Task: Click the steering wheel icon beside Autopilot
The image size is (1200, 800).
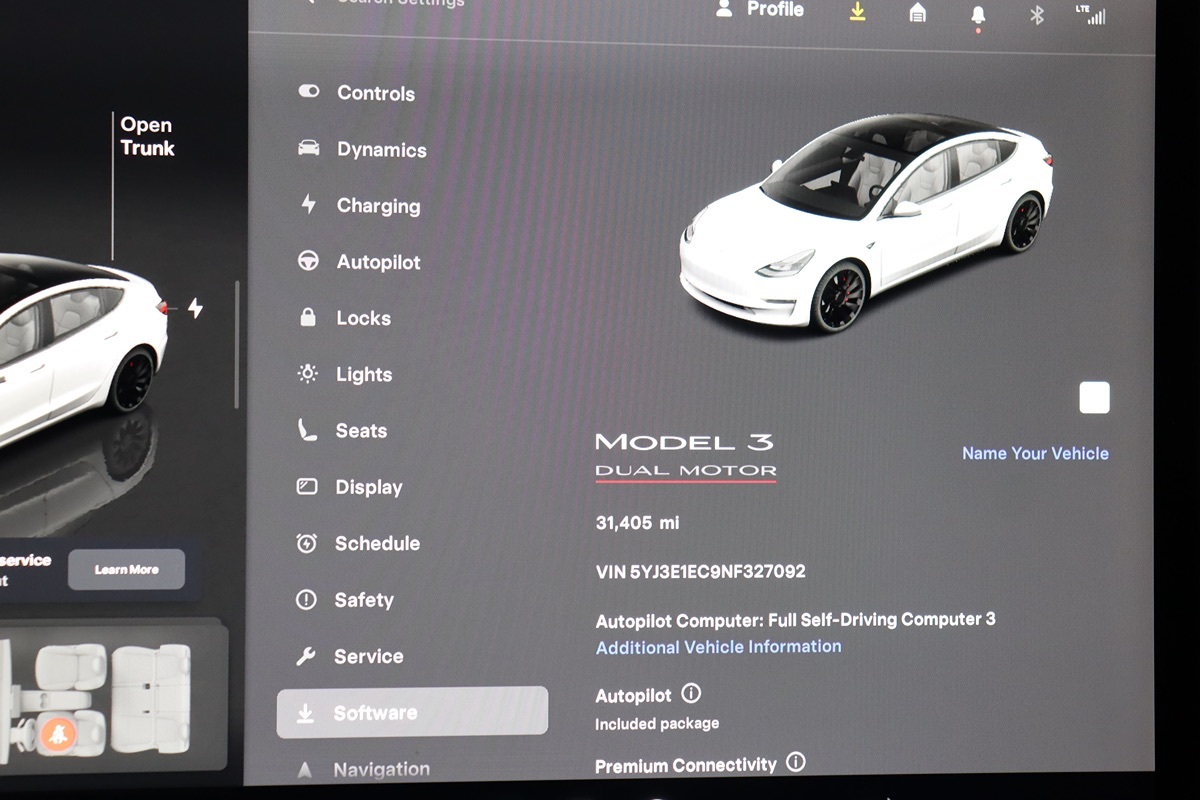Action: [x=308, y=261]
